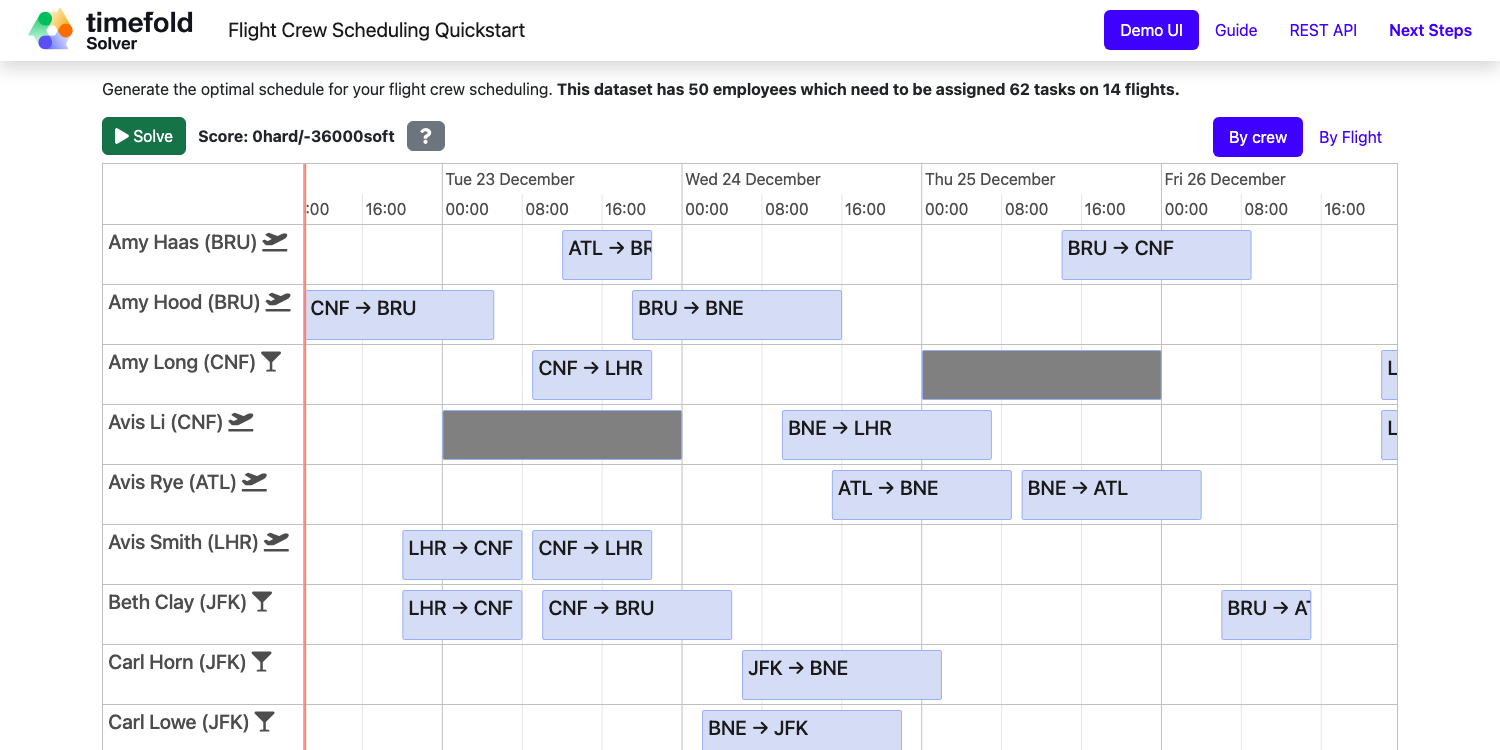The height and width of the screenshot is (750, 1500).
Task: Click the Thu 25 December date header
Action: point(990,179)
